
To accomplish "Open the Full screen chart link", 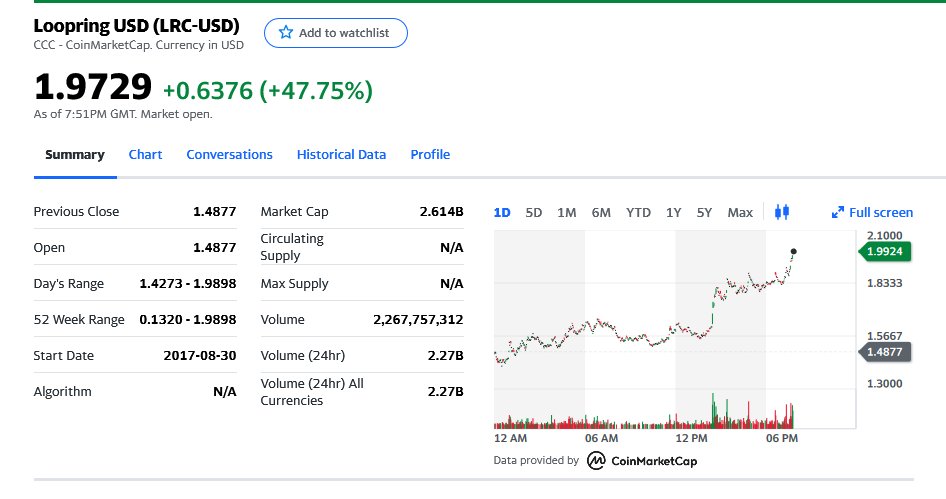I will pos(872,212).
